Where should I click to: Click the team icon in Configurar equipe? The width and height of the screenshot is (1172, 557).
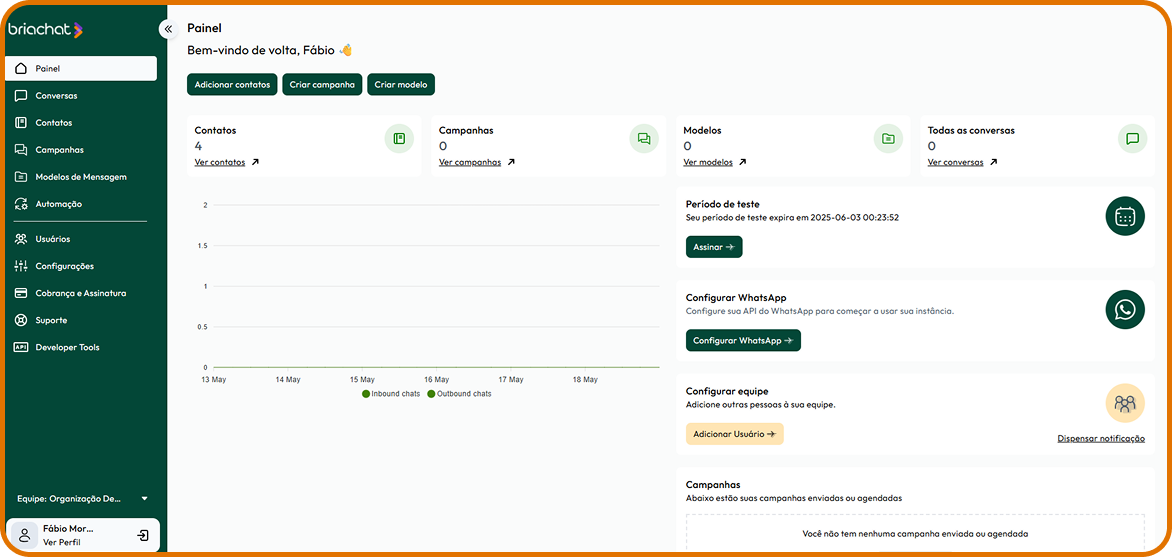[1125, 403]
